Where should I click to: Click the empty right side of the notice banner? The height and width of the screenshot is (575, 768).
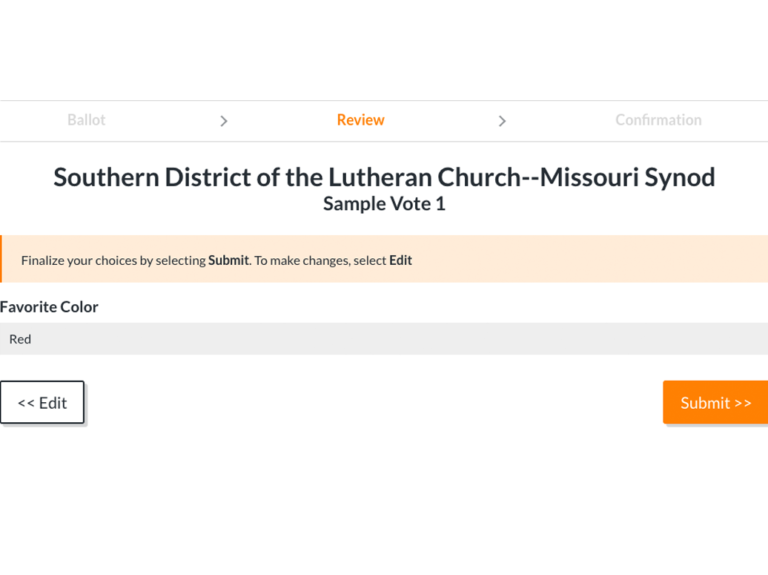(x=620, y=259)
